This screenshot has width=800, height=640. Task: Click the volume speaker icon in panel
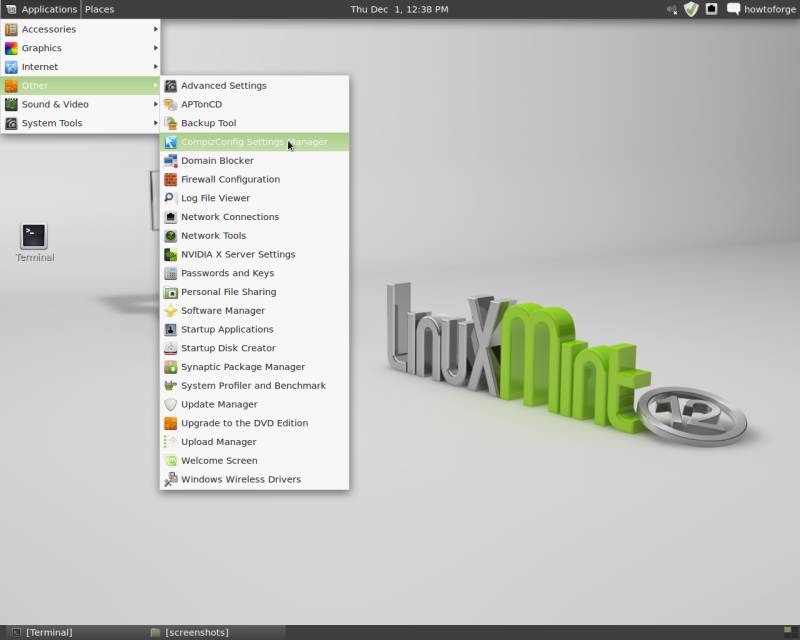coord(672,9)
